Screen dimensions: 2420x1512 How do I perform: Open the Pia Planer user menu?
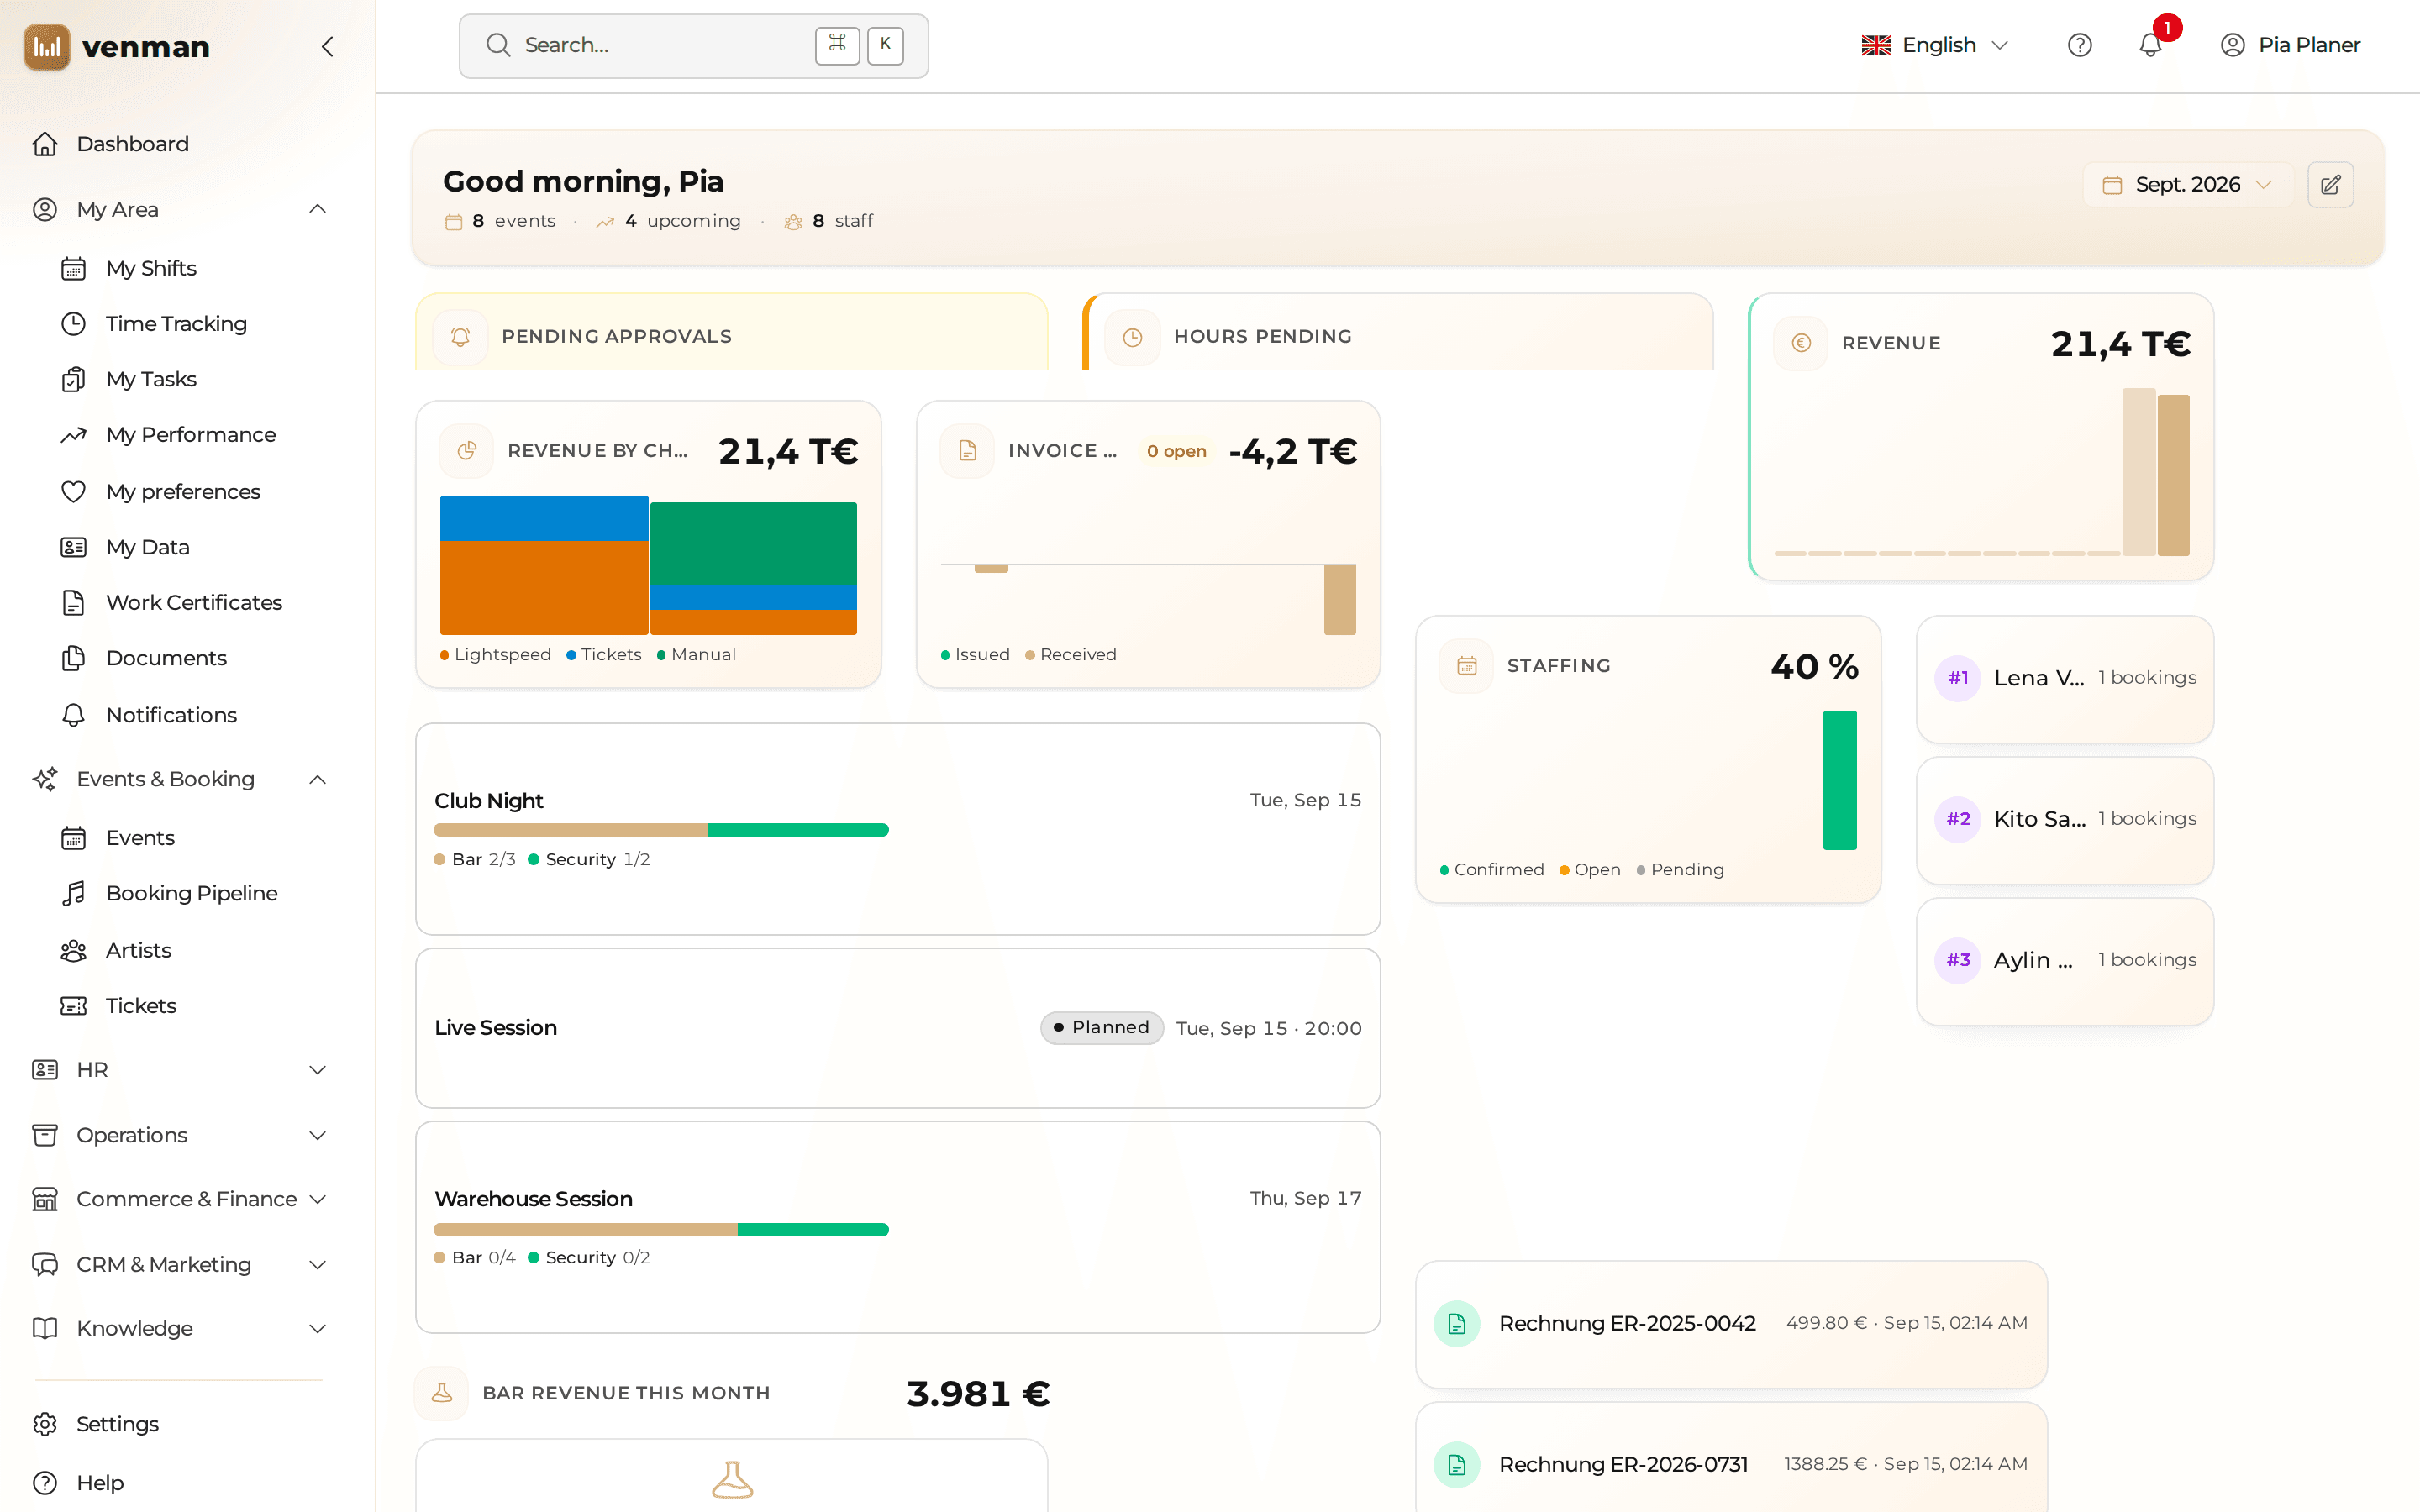click(2290, 45)
